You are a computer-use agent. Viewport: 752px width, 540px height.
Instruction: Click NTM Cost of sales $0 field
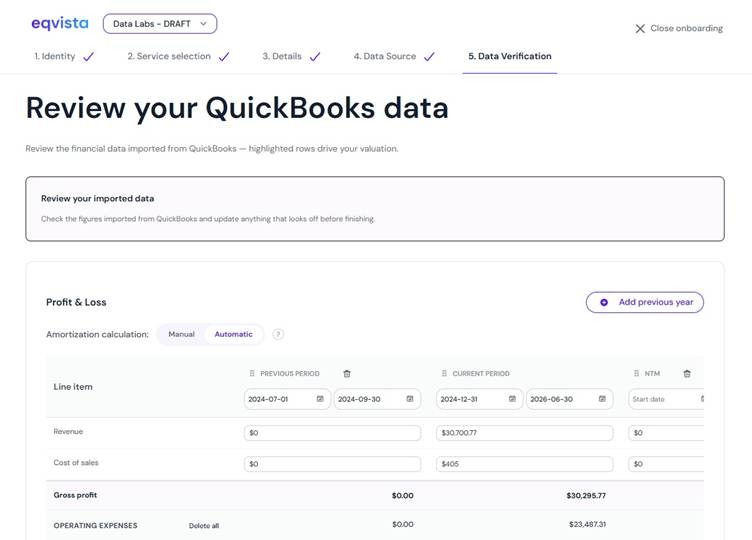(666, 464)
